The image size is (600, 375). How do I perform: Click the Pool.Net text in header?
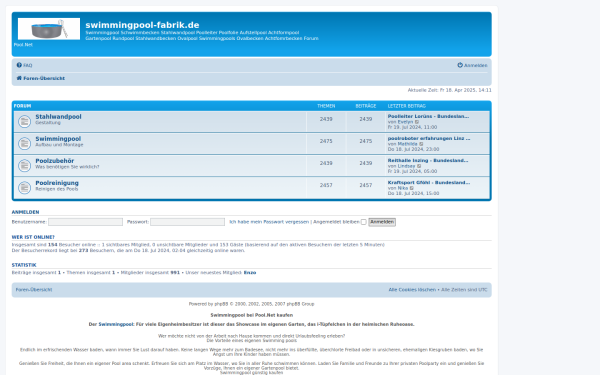click(x=23, y=45)
